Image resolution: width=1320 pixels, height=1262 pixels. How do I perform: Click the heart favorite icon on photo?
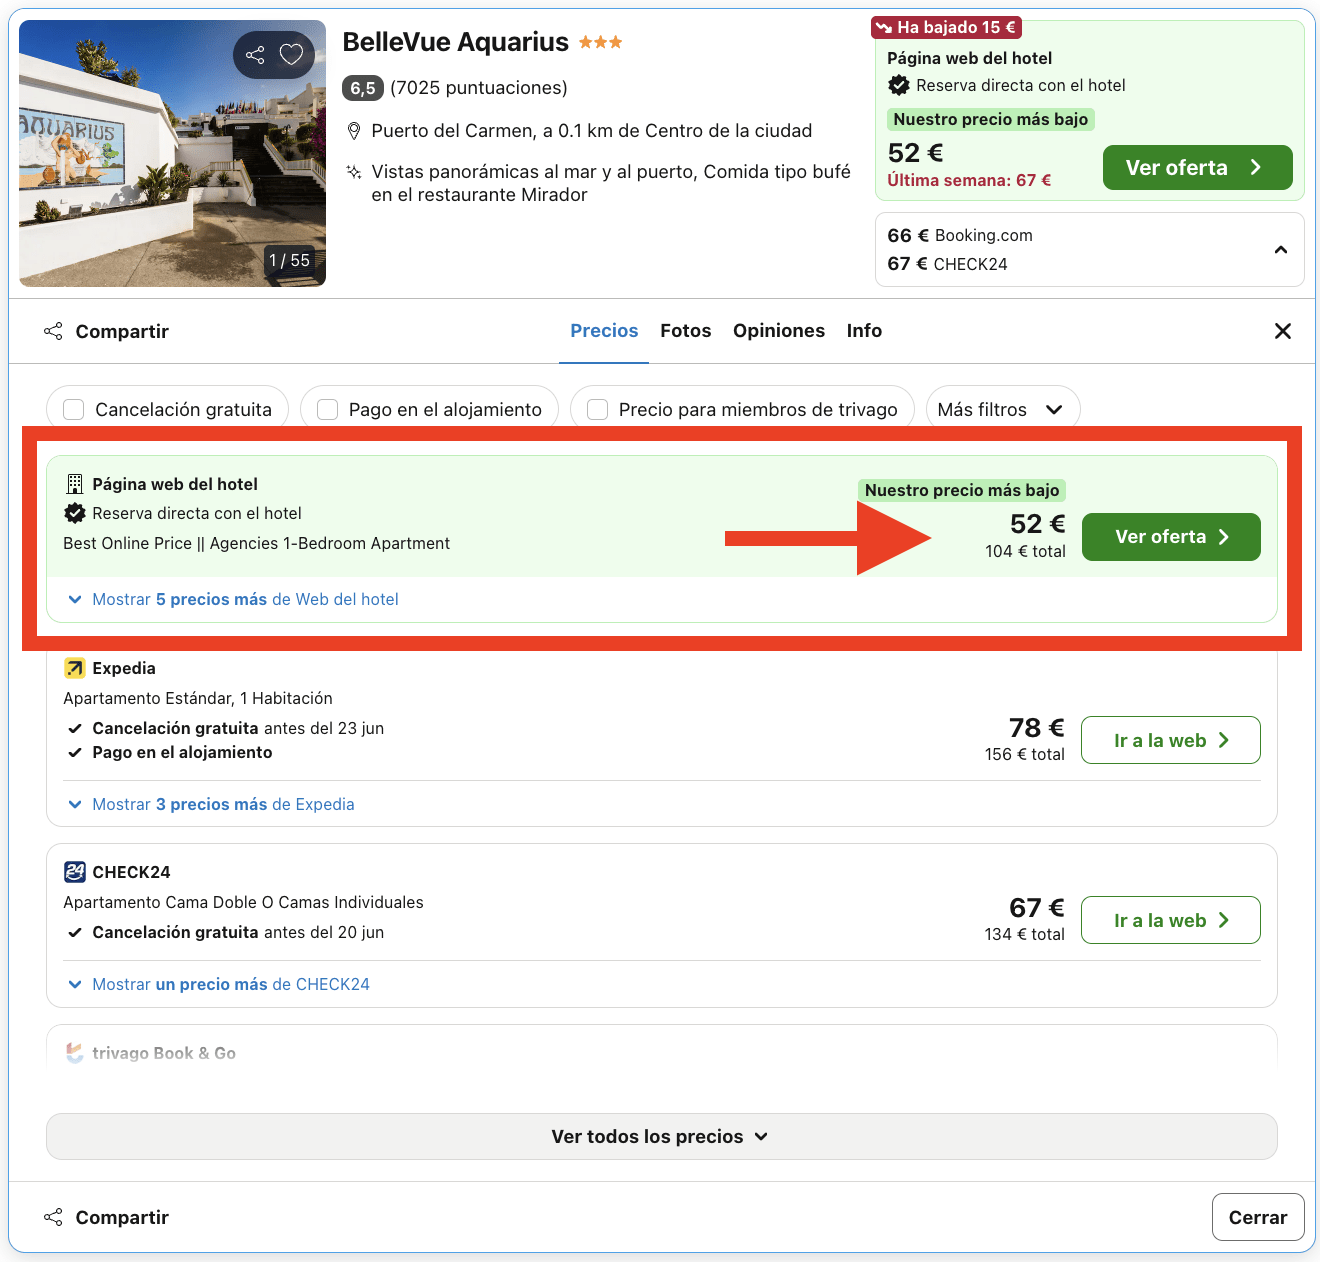[291, 55]
